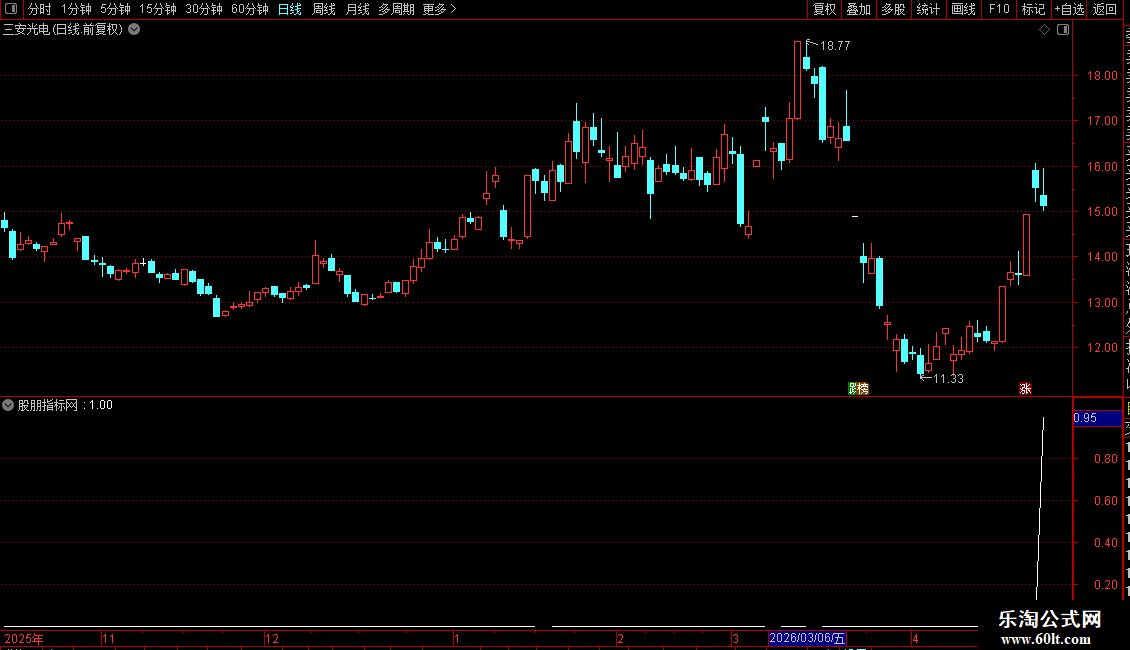Viewport: 1130px width, 650px height.
Task: Click the red 涨 marker icon
Action: click(x=1026, y=388)
